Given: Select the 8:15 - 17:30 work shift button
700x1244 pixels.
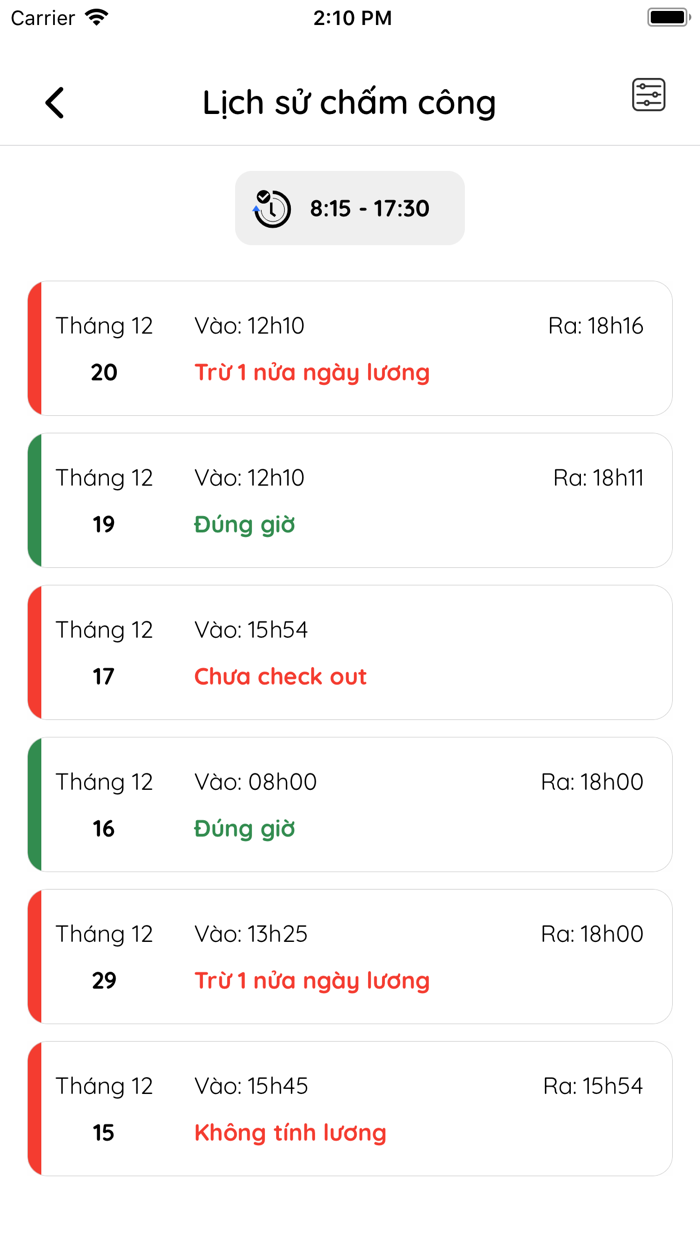Looking at the screenshot, I should click(x=350, y=208).
